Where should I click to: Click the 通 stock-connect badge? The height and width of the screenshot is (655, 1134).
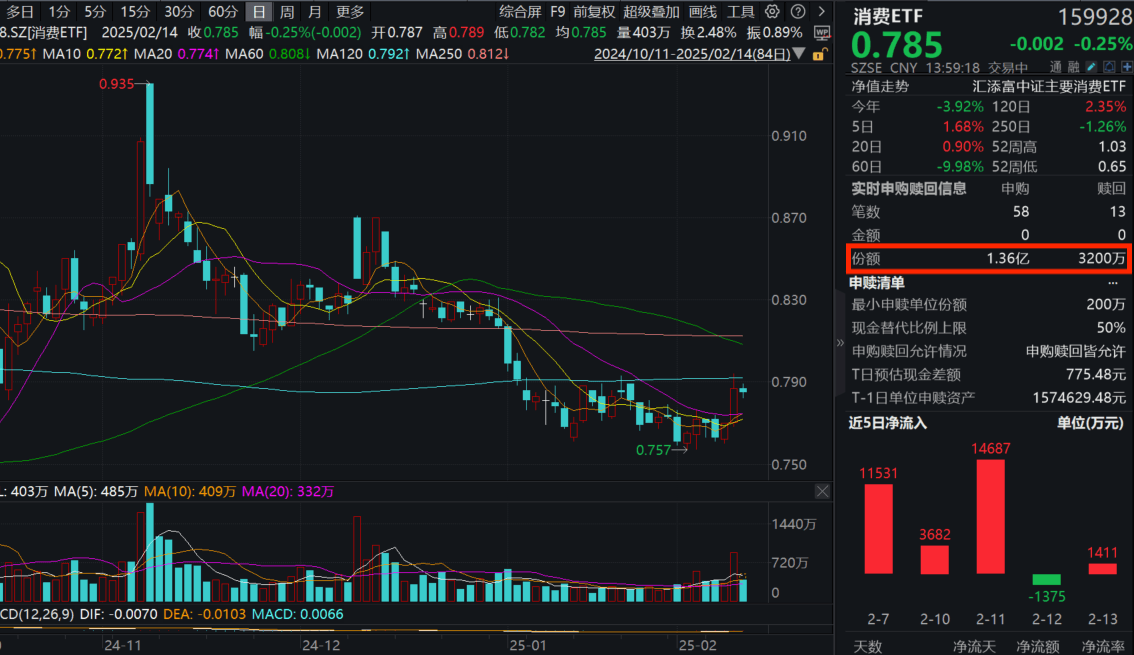[x=1057, y=66]
